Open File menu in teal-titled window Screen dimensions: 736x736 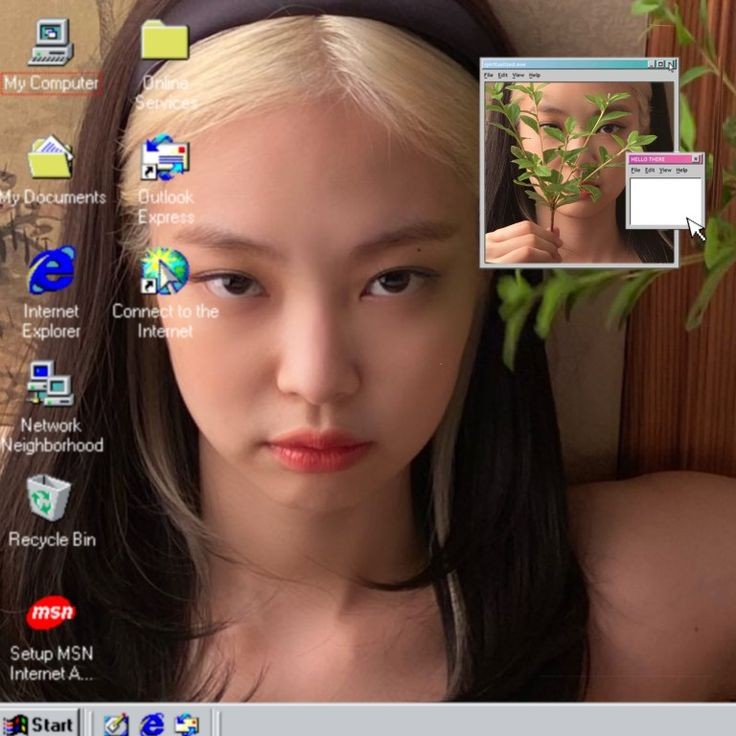[489, 75]
